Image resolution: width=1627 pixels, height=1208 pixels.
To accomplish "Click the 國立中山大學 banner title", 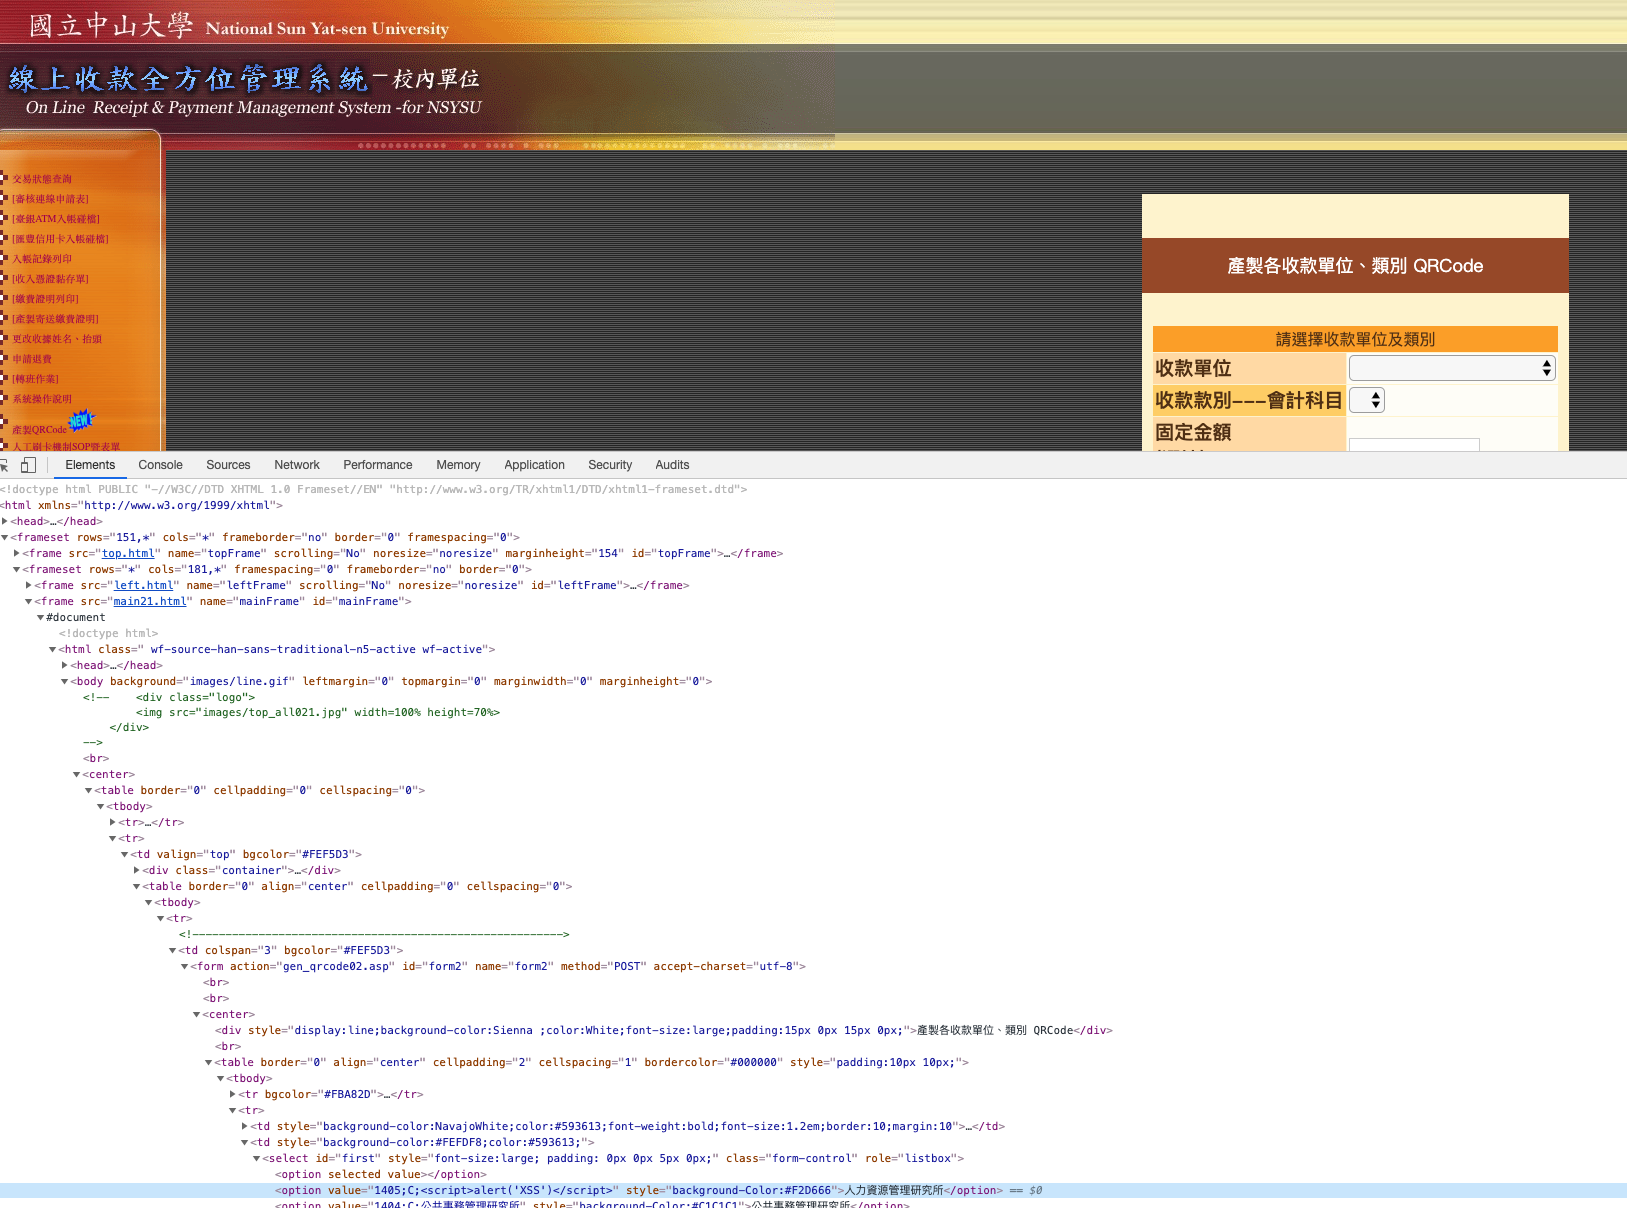I will tap(110, 25).
